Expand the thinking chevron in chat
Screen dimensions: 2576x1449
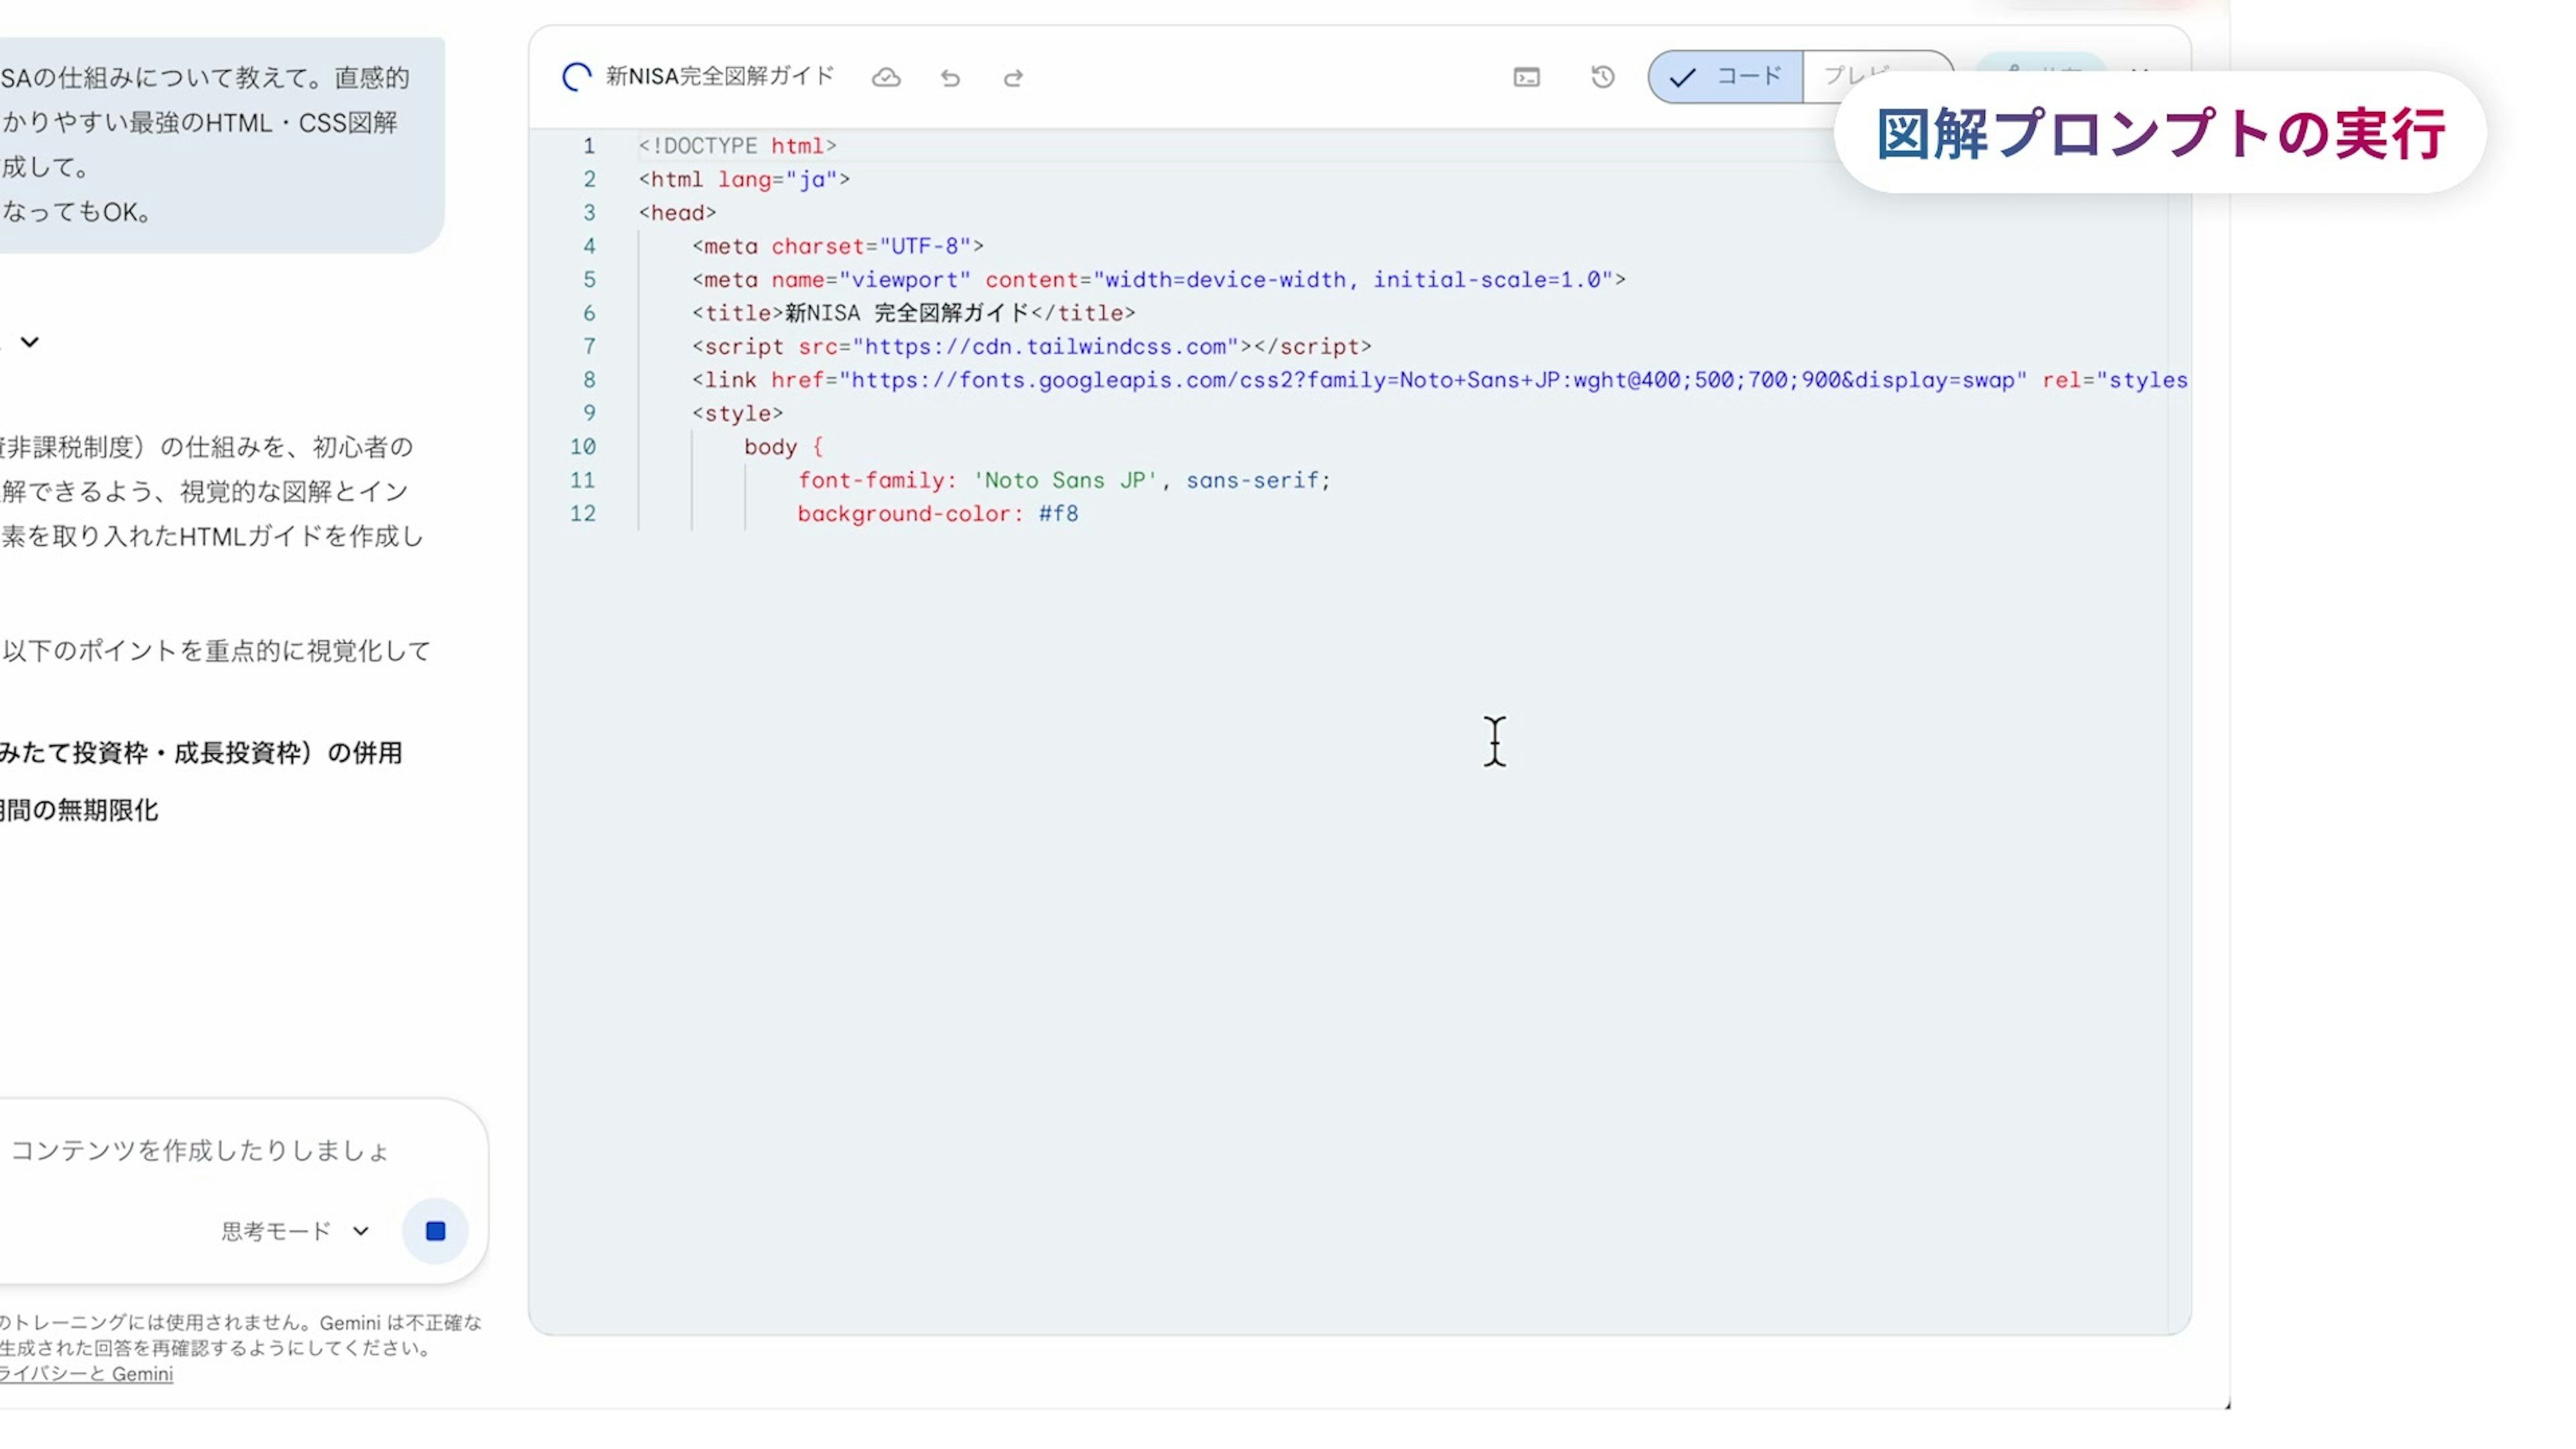30,342
